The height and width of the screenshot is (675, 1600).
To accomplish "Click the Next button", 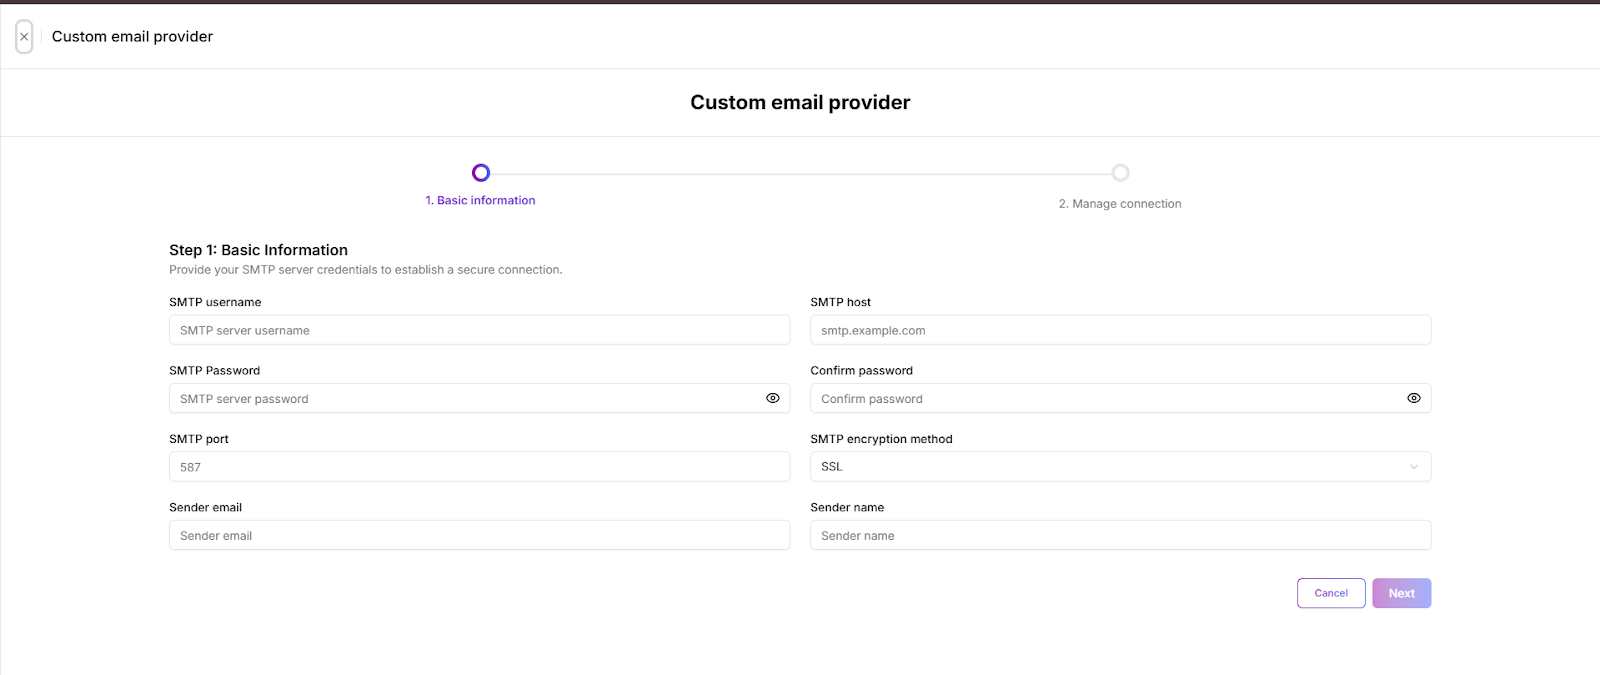I will (1401, 593).
